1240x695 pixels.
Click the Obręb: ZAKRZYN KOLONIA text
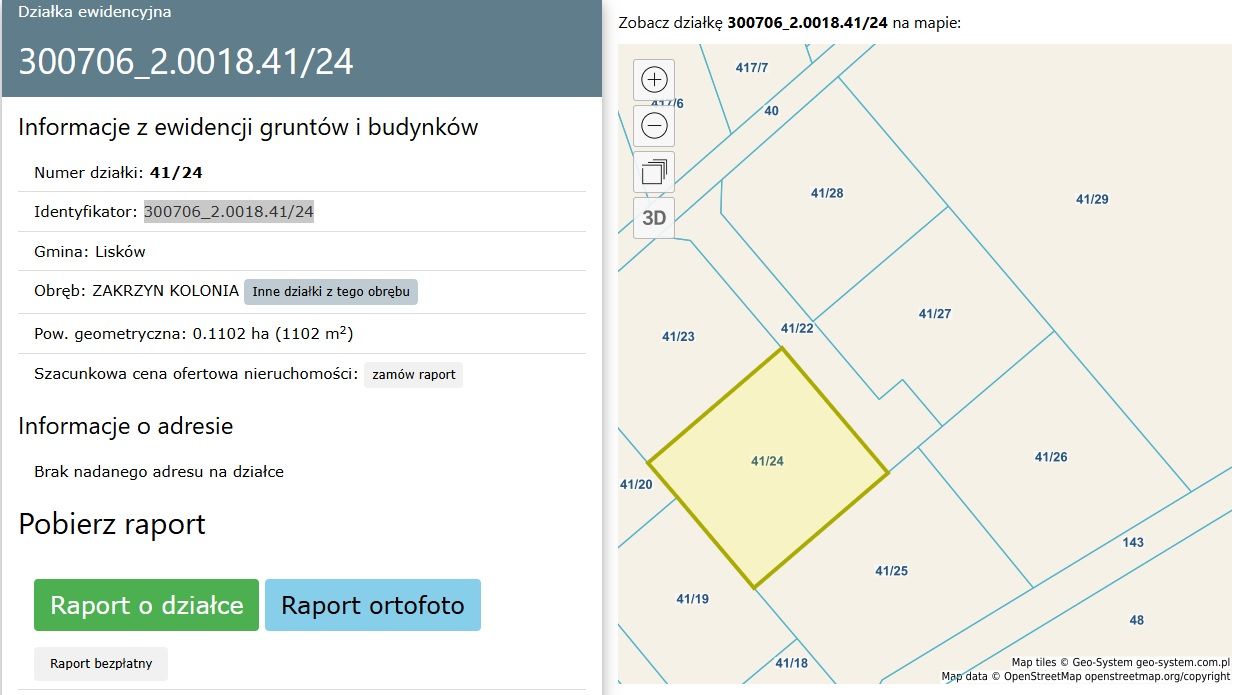[136, 292]
